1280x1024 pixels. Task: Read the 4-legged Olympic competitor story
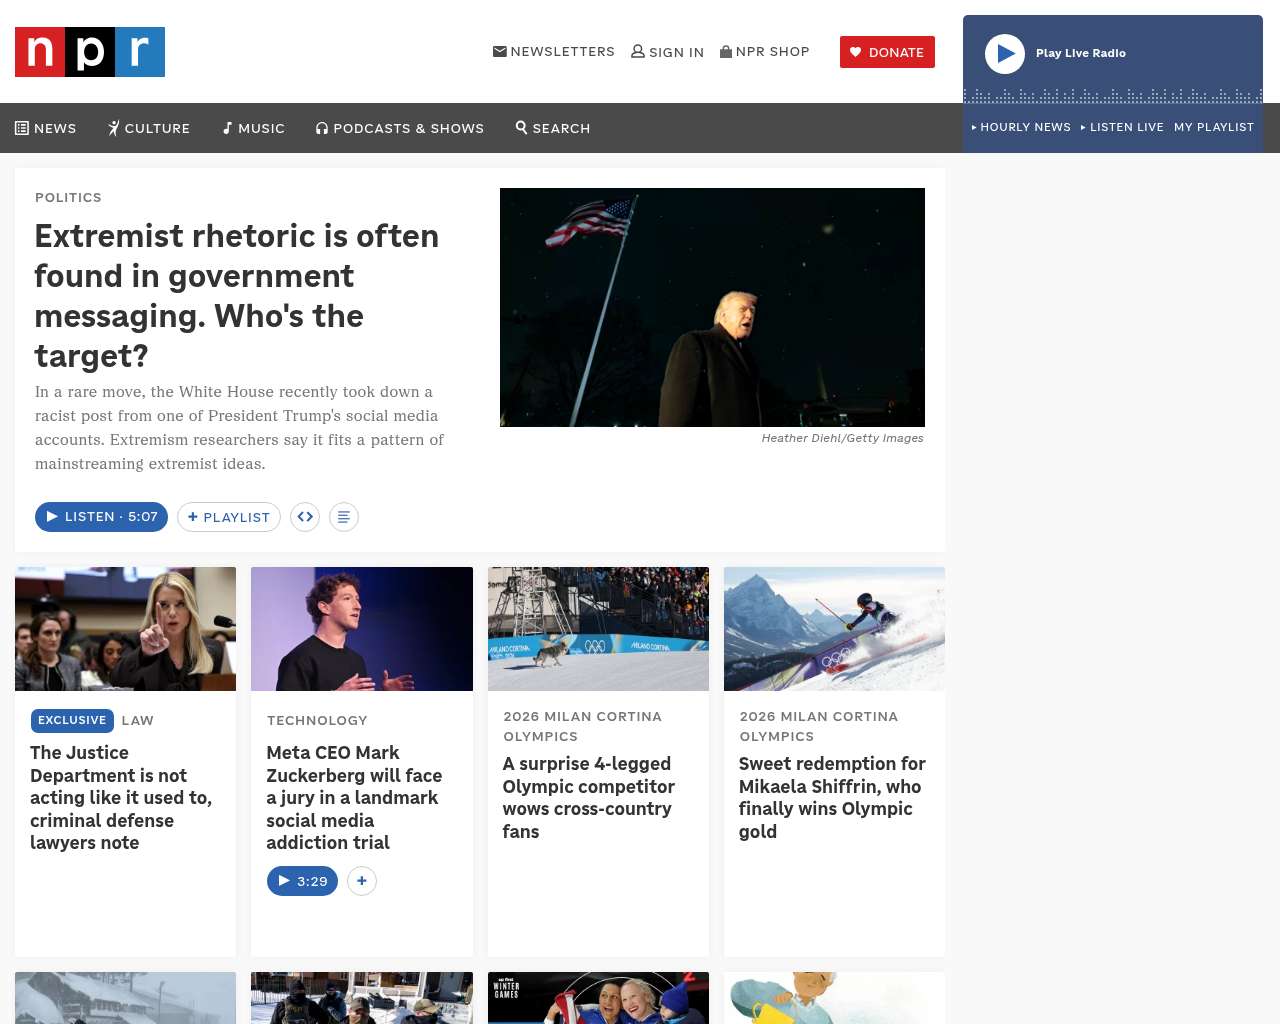pos(589,798)
